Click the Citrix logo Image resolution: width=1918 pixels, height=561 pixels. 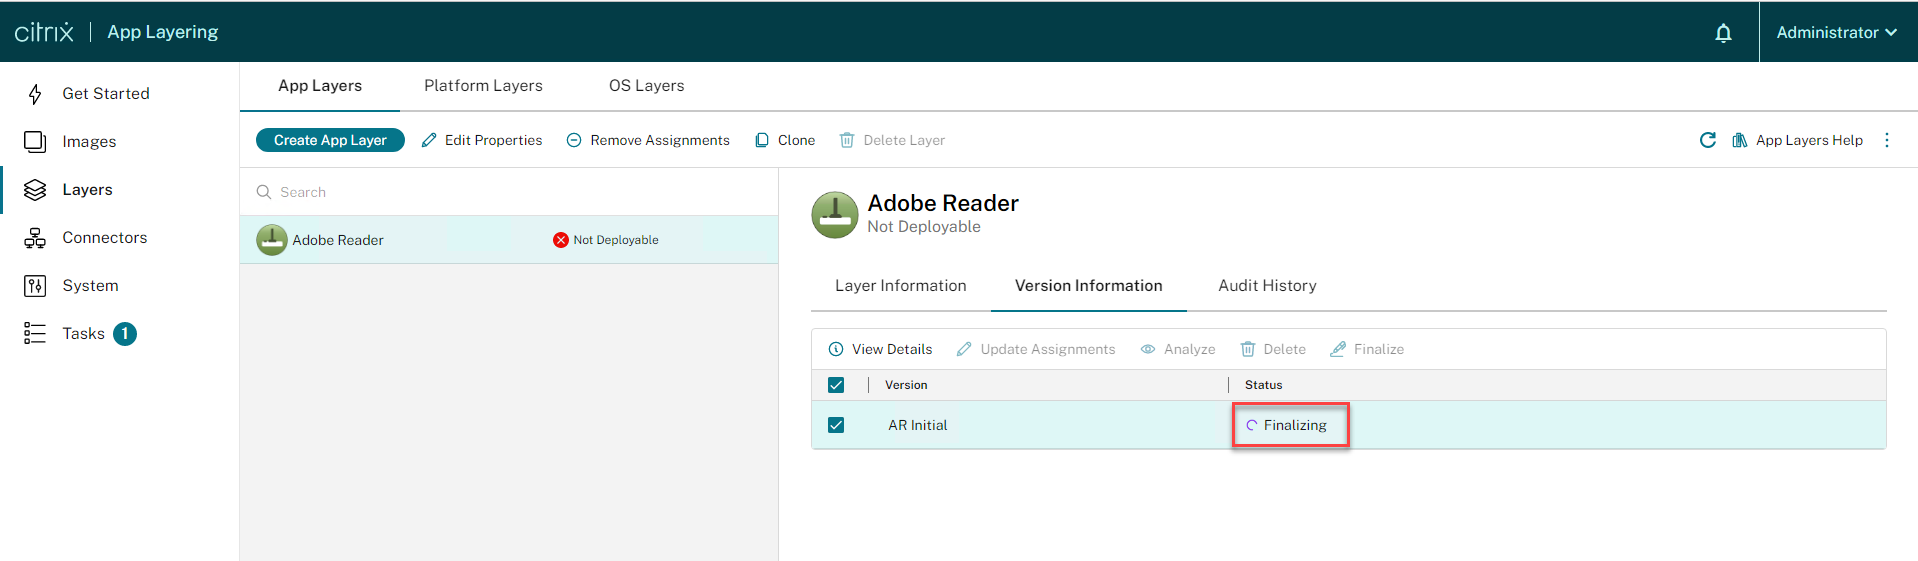point(44,32)
